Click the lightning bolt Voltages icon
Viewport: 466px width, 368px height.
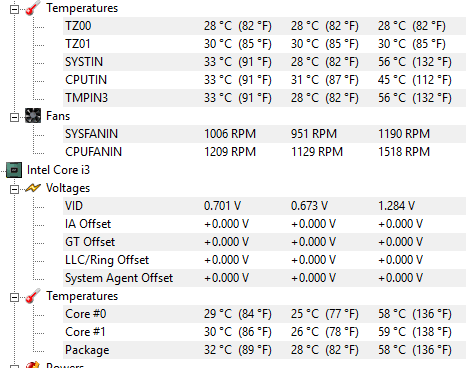click(x=33, y=188)
